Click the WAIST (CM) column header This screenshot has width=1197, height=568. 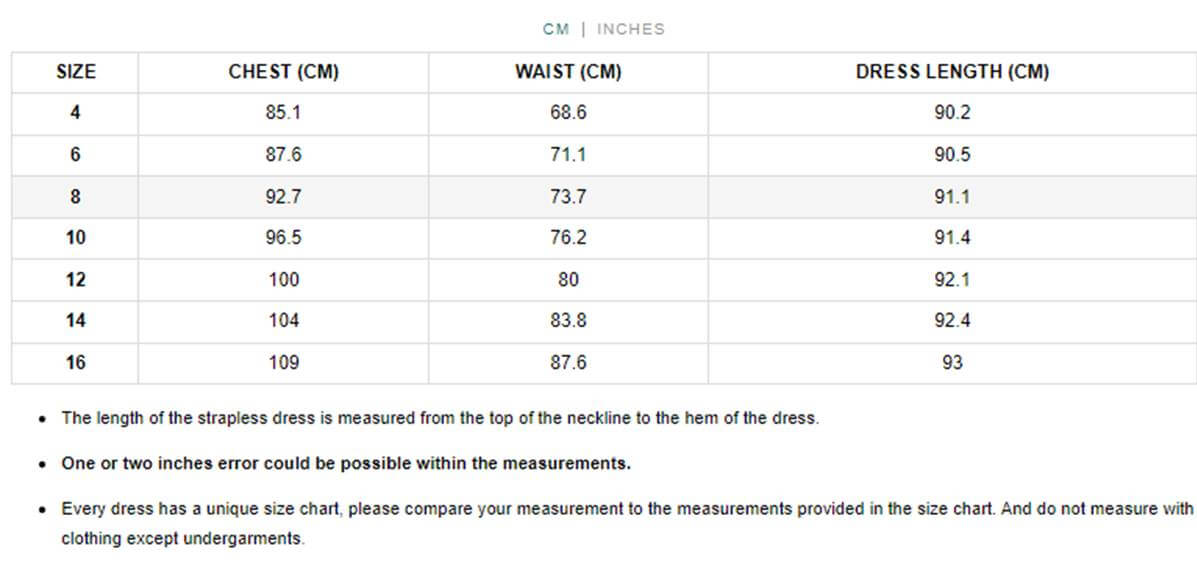(568, 72)
